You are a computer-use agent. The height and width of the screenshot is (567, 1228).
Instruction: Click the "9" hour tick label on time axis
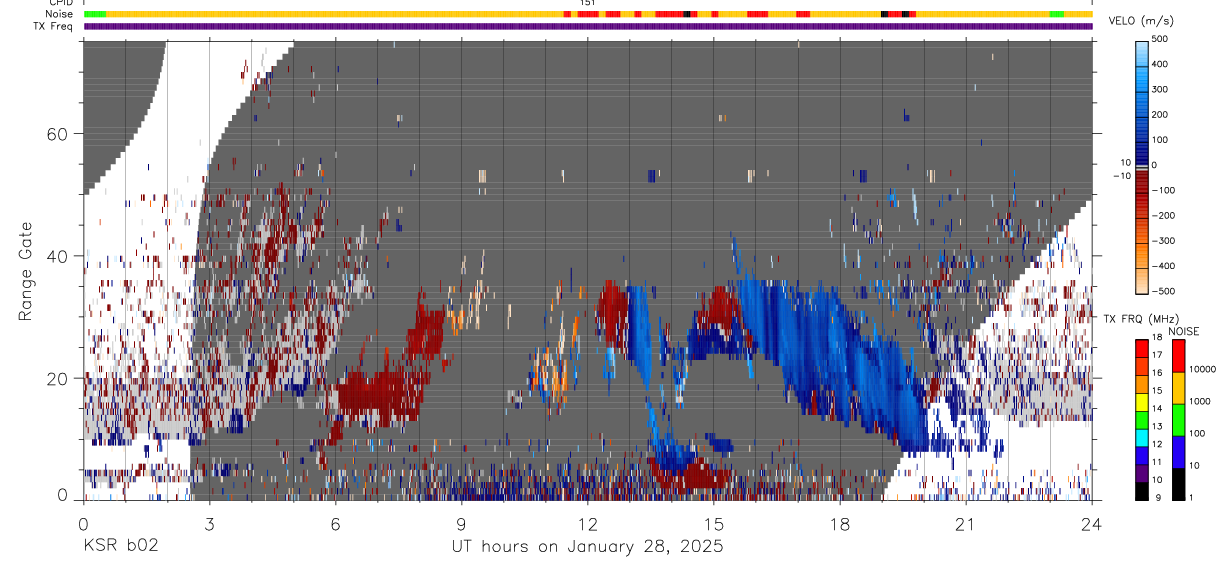point(461,524)
